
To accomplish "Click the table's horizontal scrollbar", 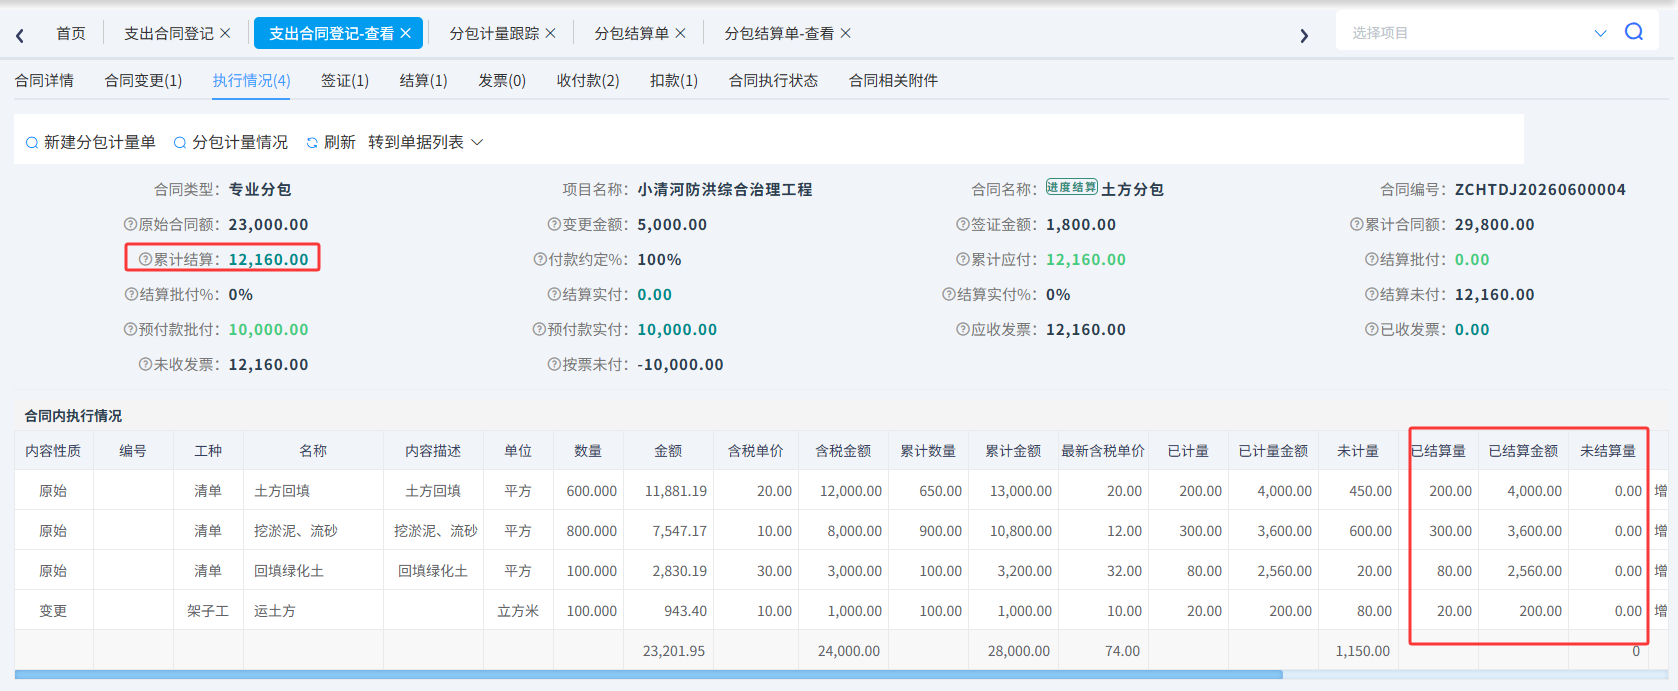I will tap(648, 675).
